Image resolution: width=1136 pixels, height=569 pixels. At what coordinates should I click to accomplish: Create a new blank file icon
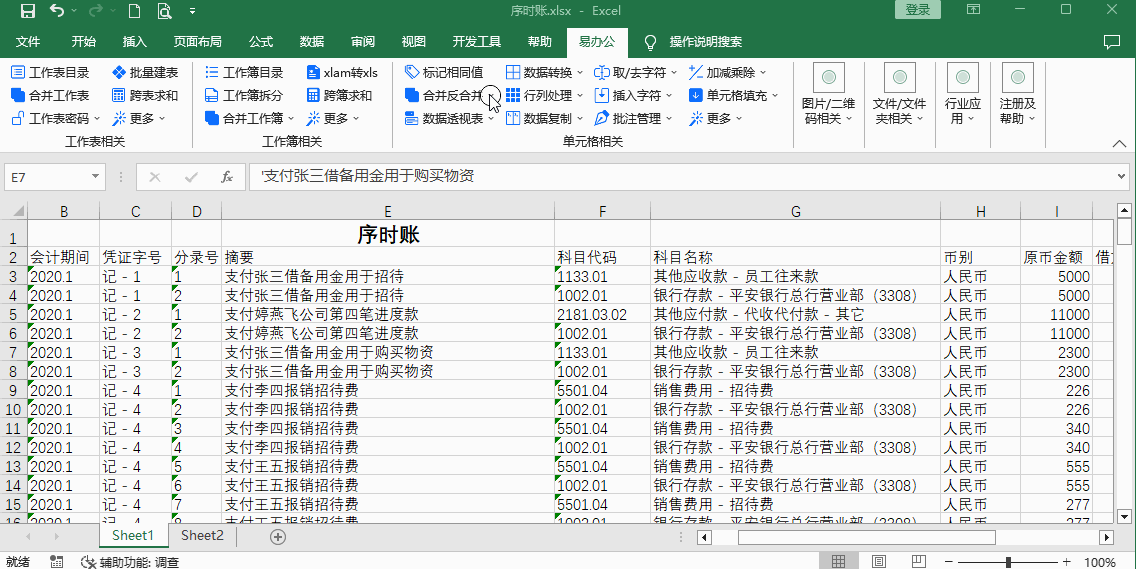pos(134,11)
